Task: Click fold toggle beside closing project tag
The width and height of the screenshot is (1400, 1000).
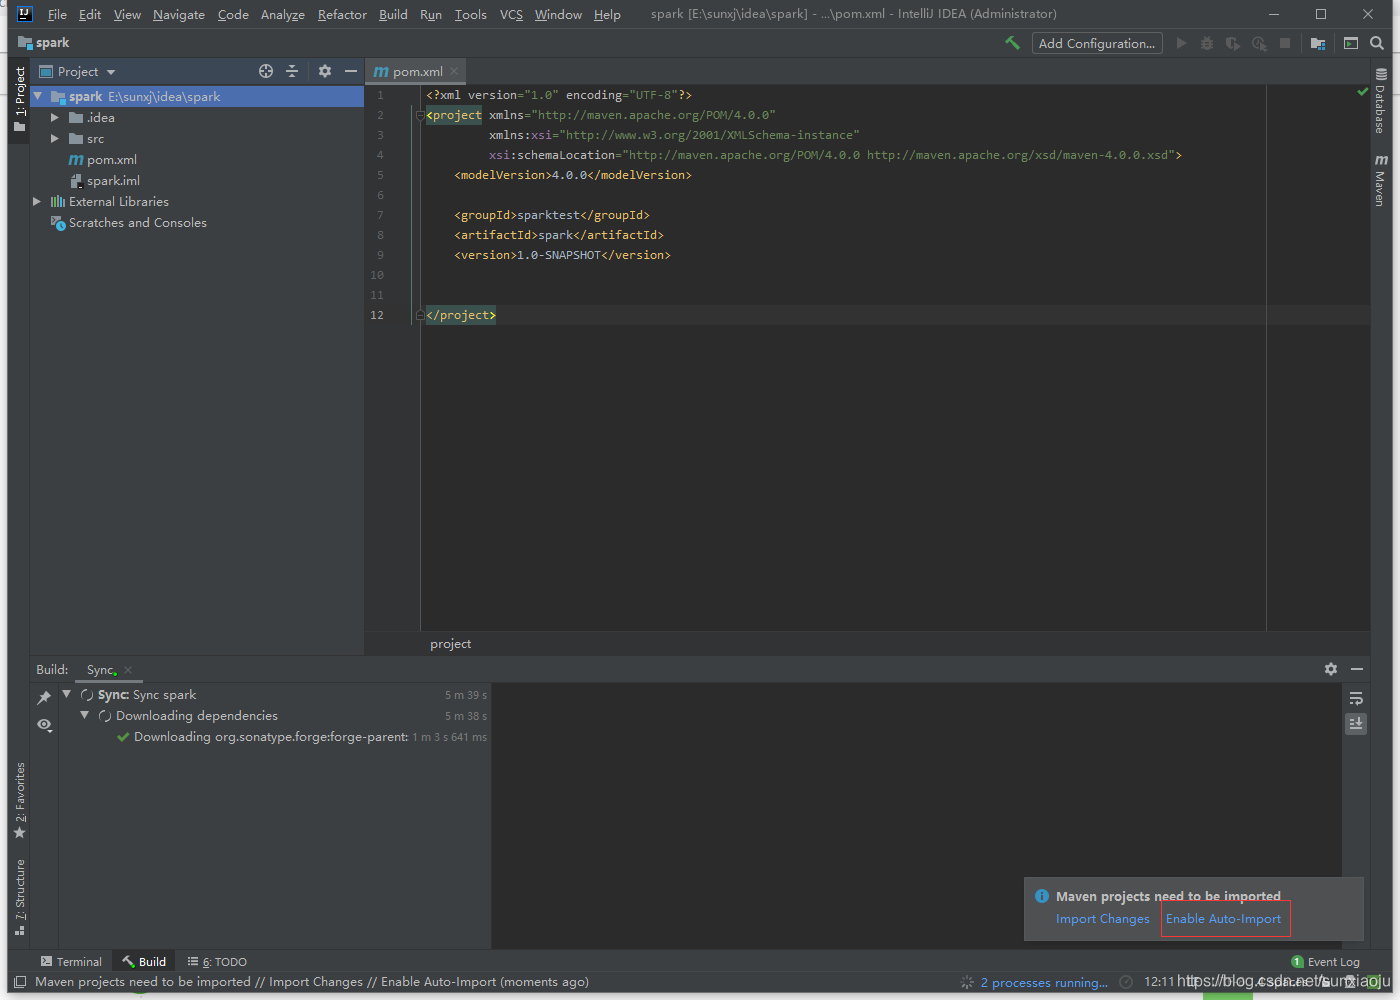Action: pyautogui.click(x=420, y=315)
